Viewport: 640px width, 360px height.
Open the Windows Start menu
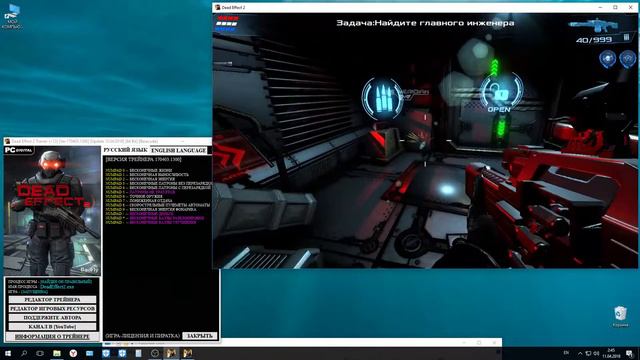[8, 353]
